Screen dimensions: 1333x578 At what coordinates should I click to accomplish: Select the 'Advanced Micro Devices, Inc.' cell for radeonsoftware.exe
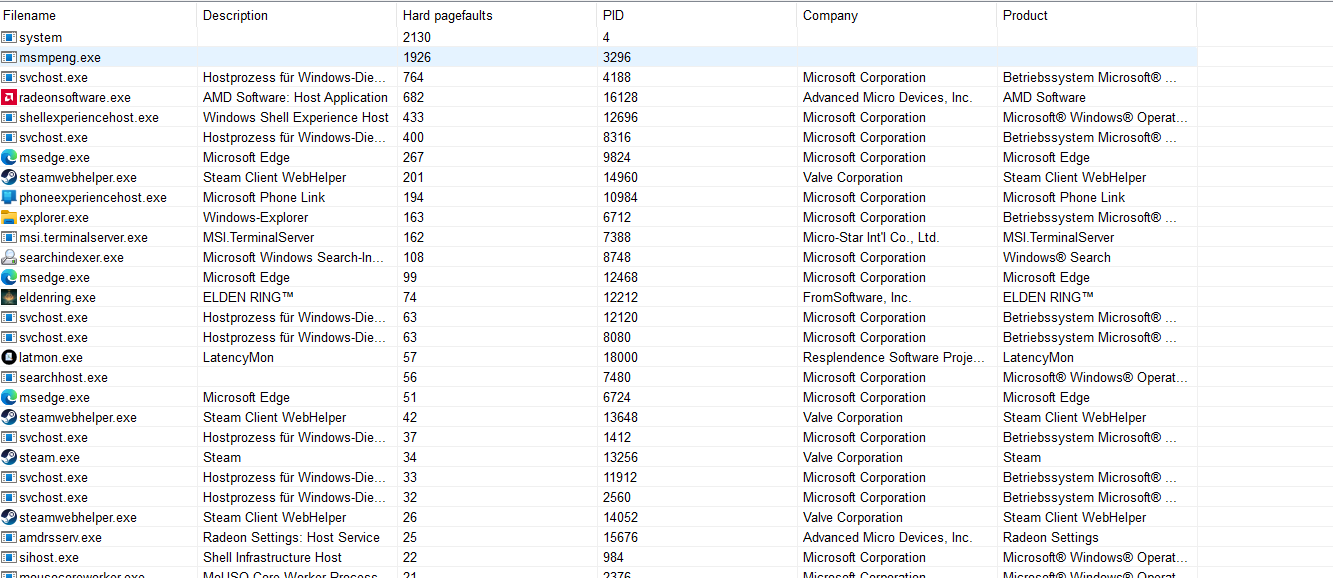[x=887, y=97]
